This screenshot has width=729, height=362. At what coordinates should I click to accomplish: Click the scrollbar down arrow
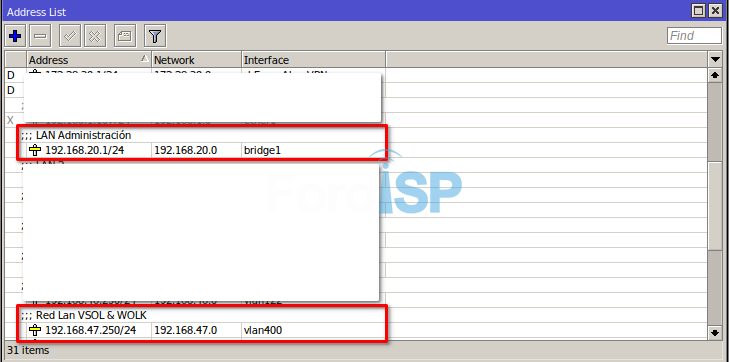(x=715, y=332)
